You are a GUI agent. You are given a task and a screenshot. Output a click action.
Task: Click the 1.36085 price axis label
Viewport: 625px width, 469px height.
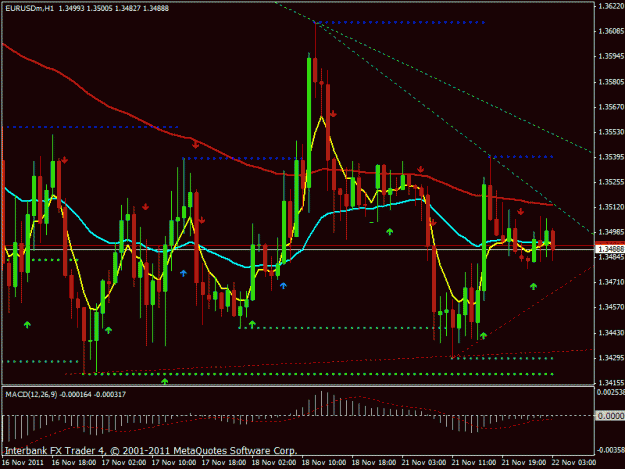click(611, 31)
